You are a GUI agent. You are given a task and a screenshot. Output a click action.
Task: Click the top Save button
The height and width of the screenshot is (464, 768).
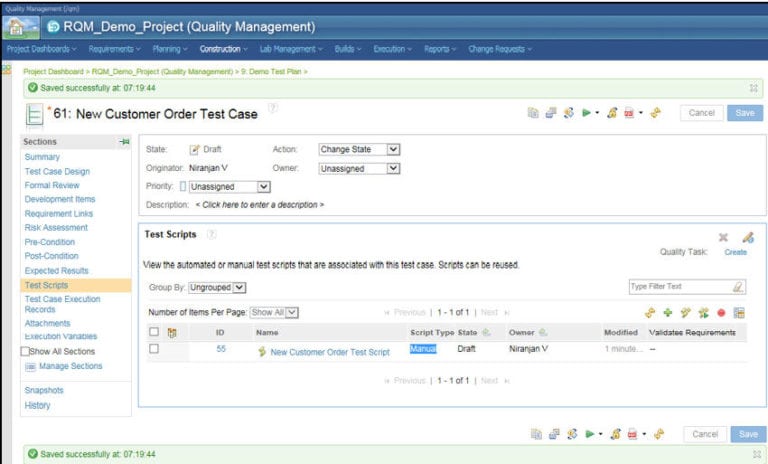coord(745,113)
